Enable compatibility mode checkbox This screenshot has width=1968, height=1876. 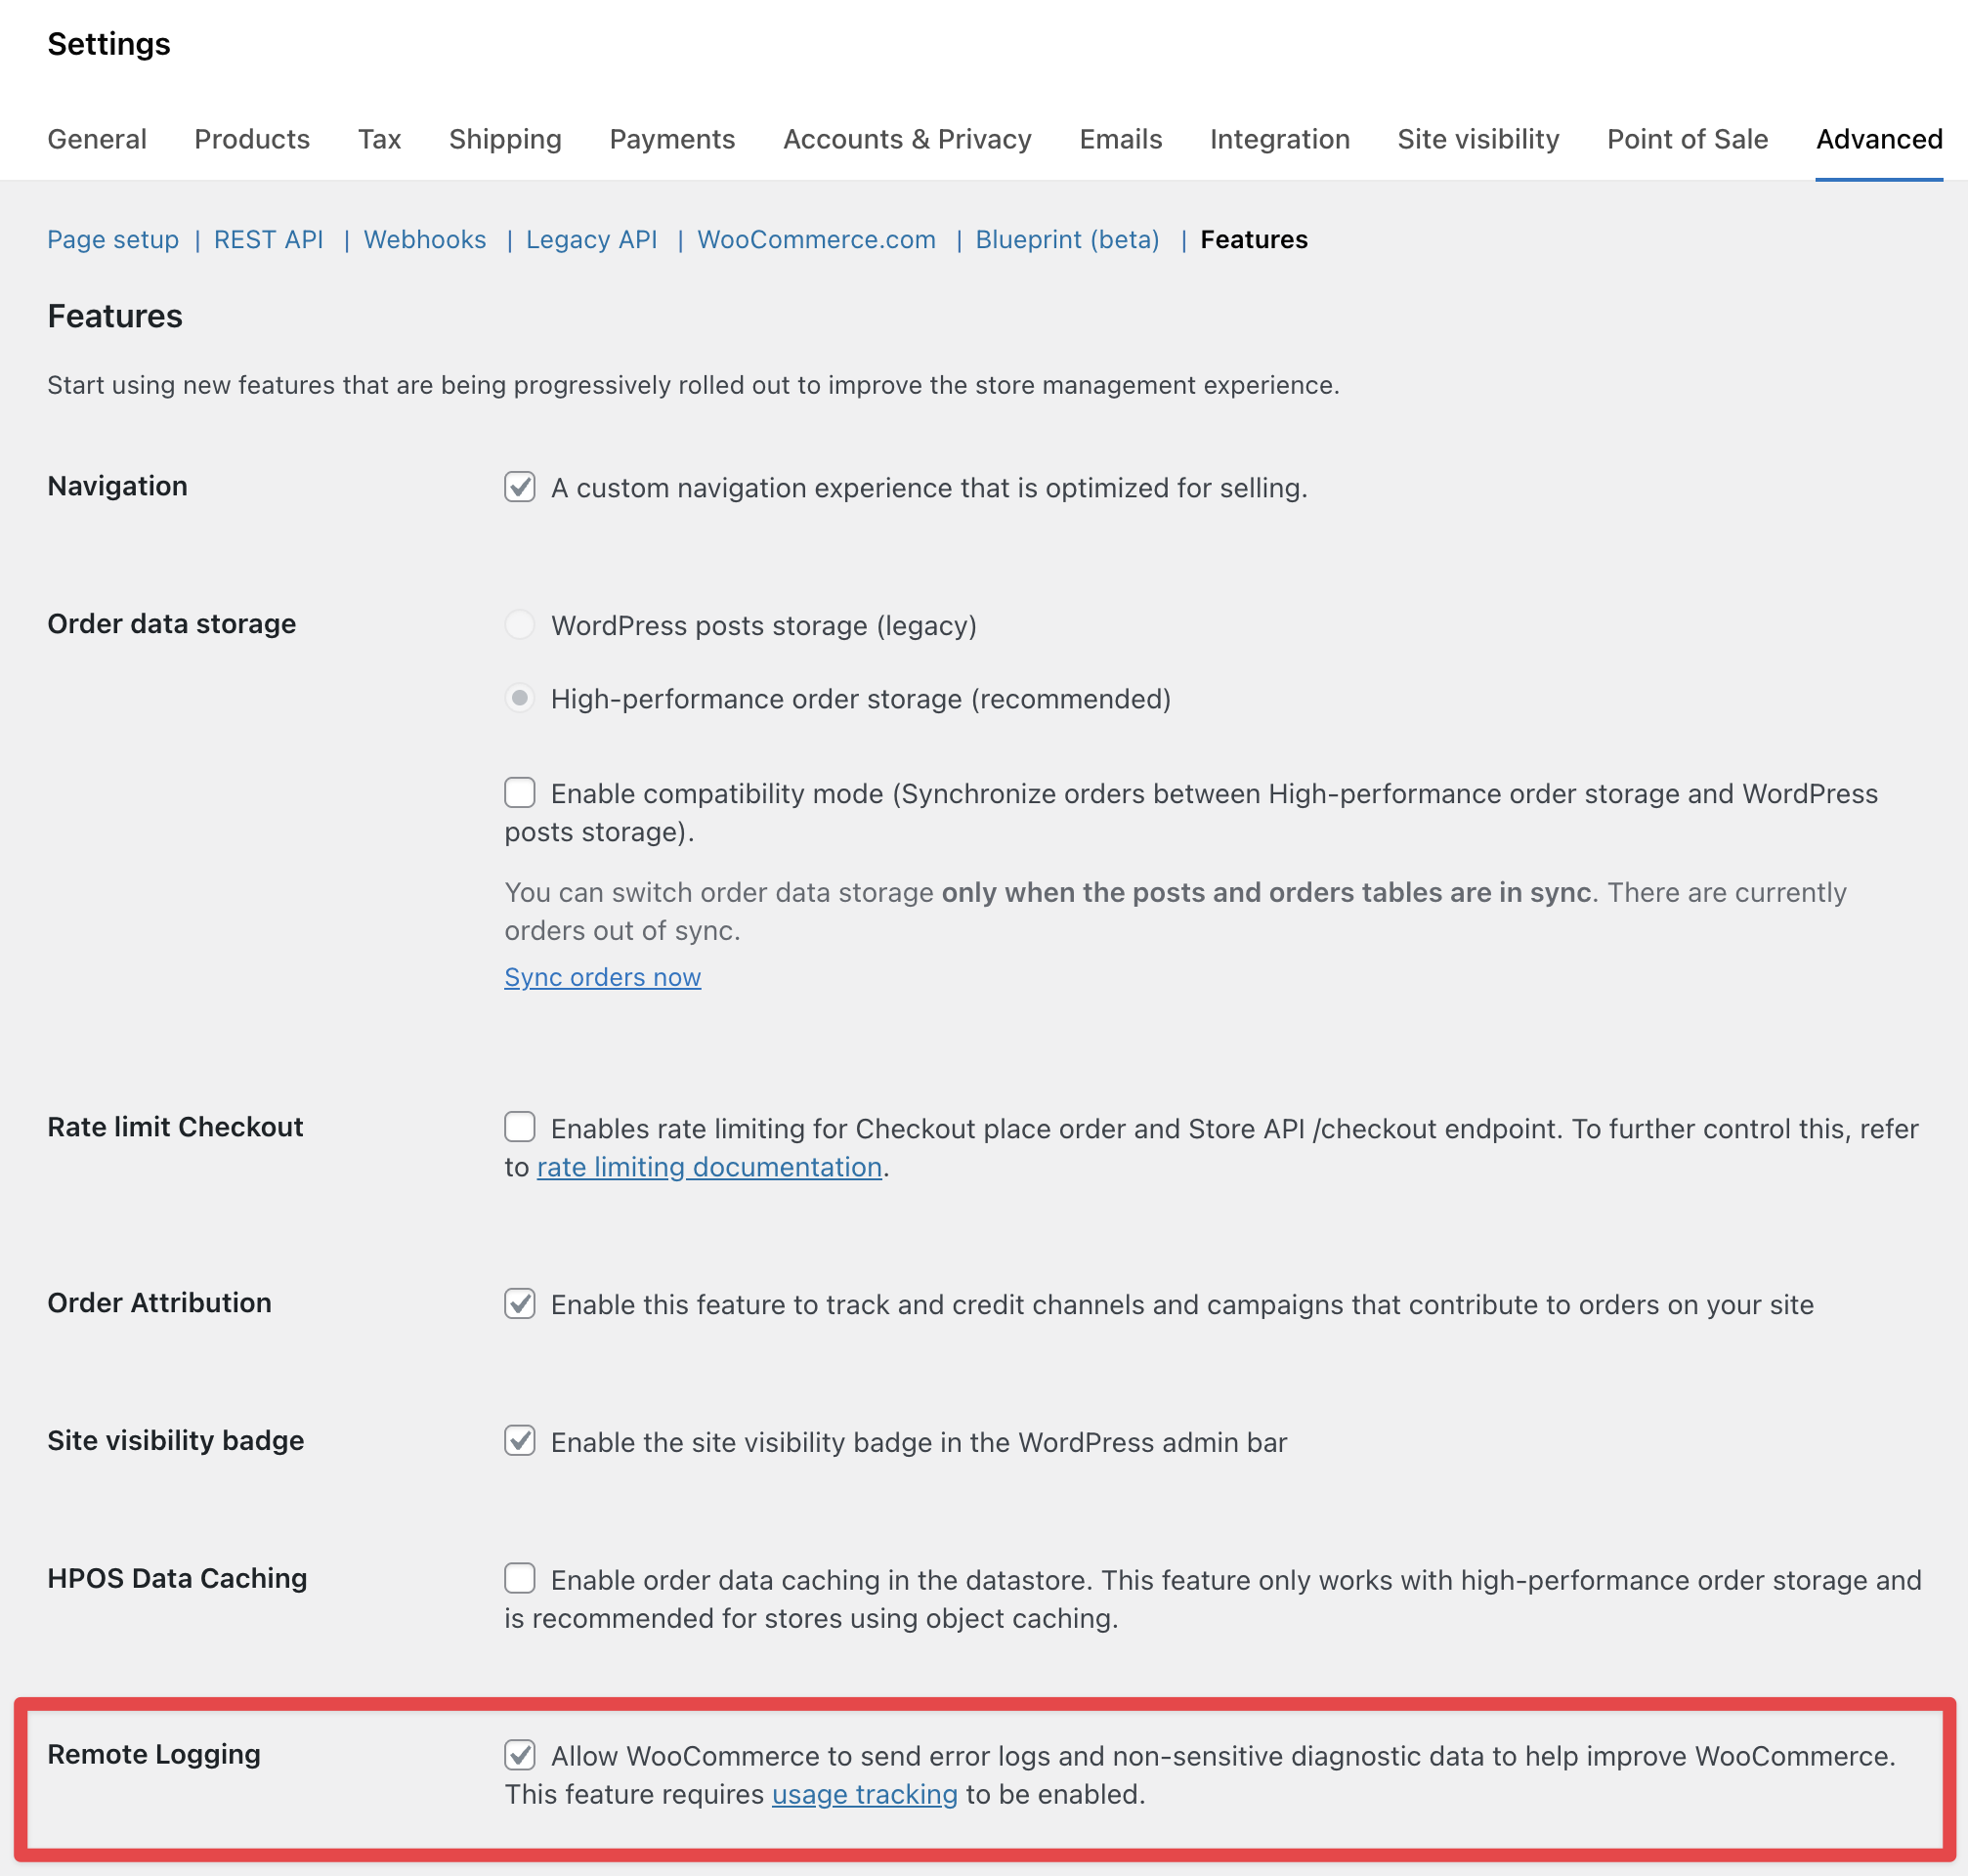click(519, 793)
